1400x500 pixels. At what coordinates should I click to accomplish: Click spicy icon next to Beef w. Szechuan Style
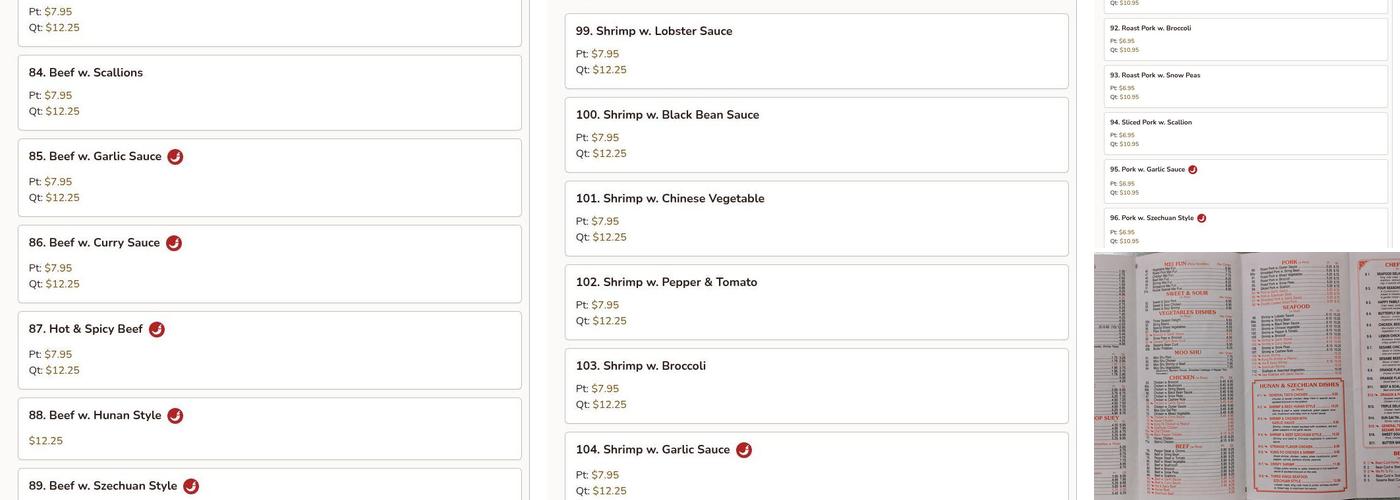(x=191, y=486)
